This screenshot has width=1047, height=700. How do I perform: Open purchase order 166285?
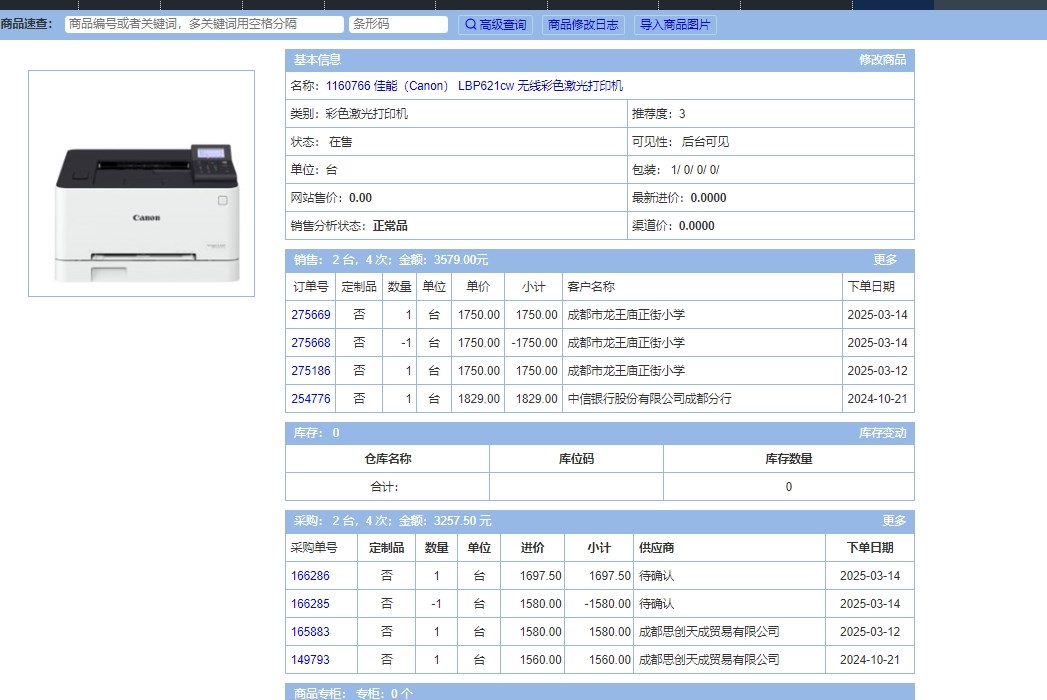(310, 604)
